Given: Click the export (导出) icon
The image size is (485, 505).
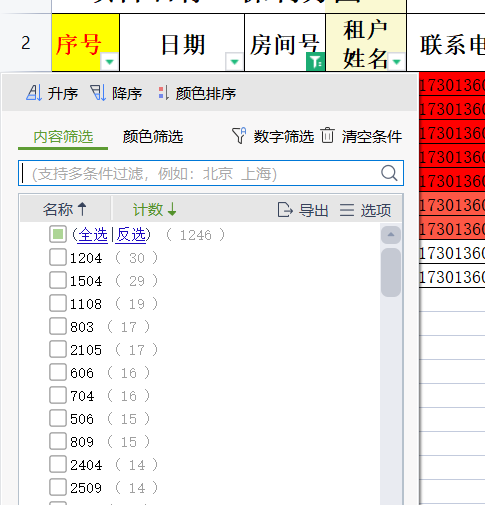Looking at the screenshot, I should (285, 210).
